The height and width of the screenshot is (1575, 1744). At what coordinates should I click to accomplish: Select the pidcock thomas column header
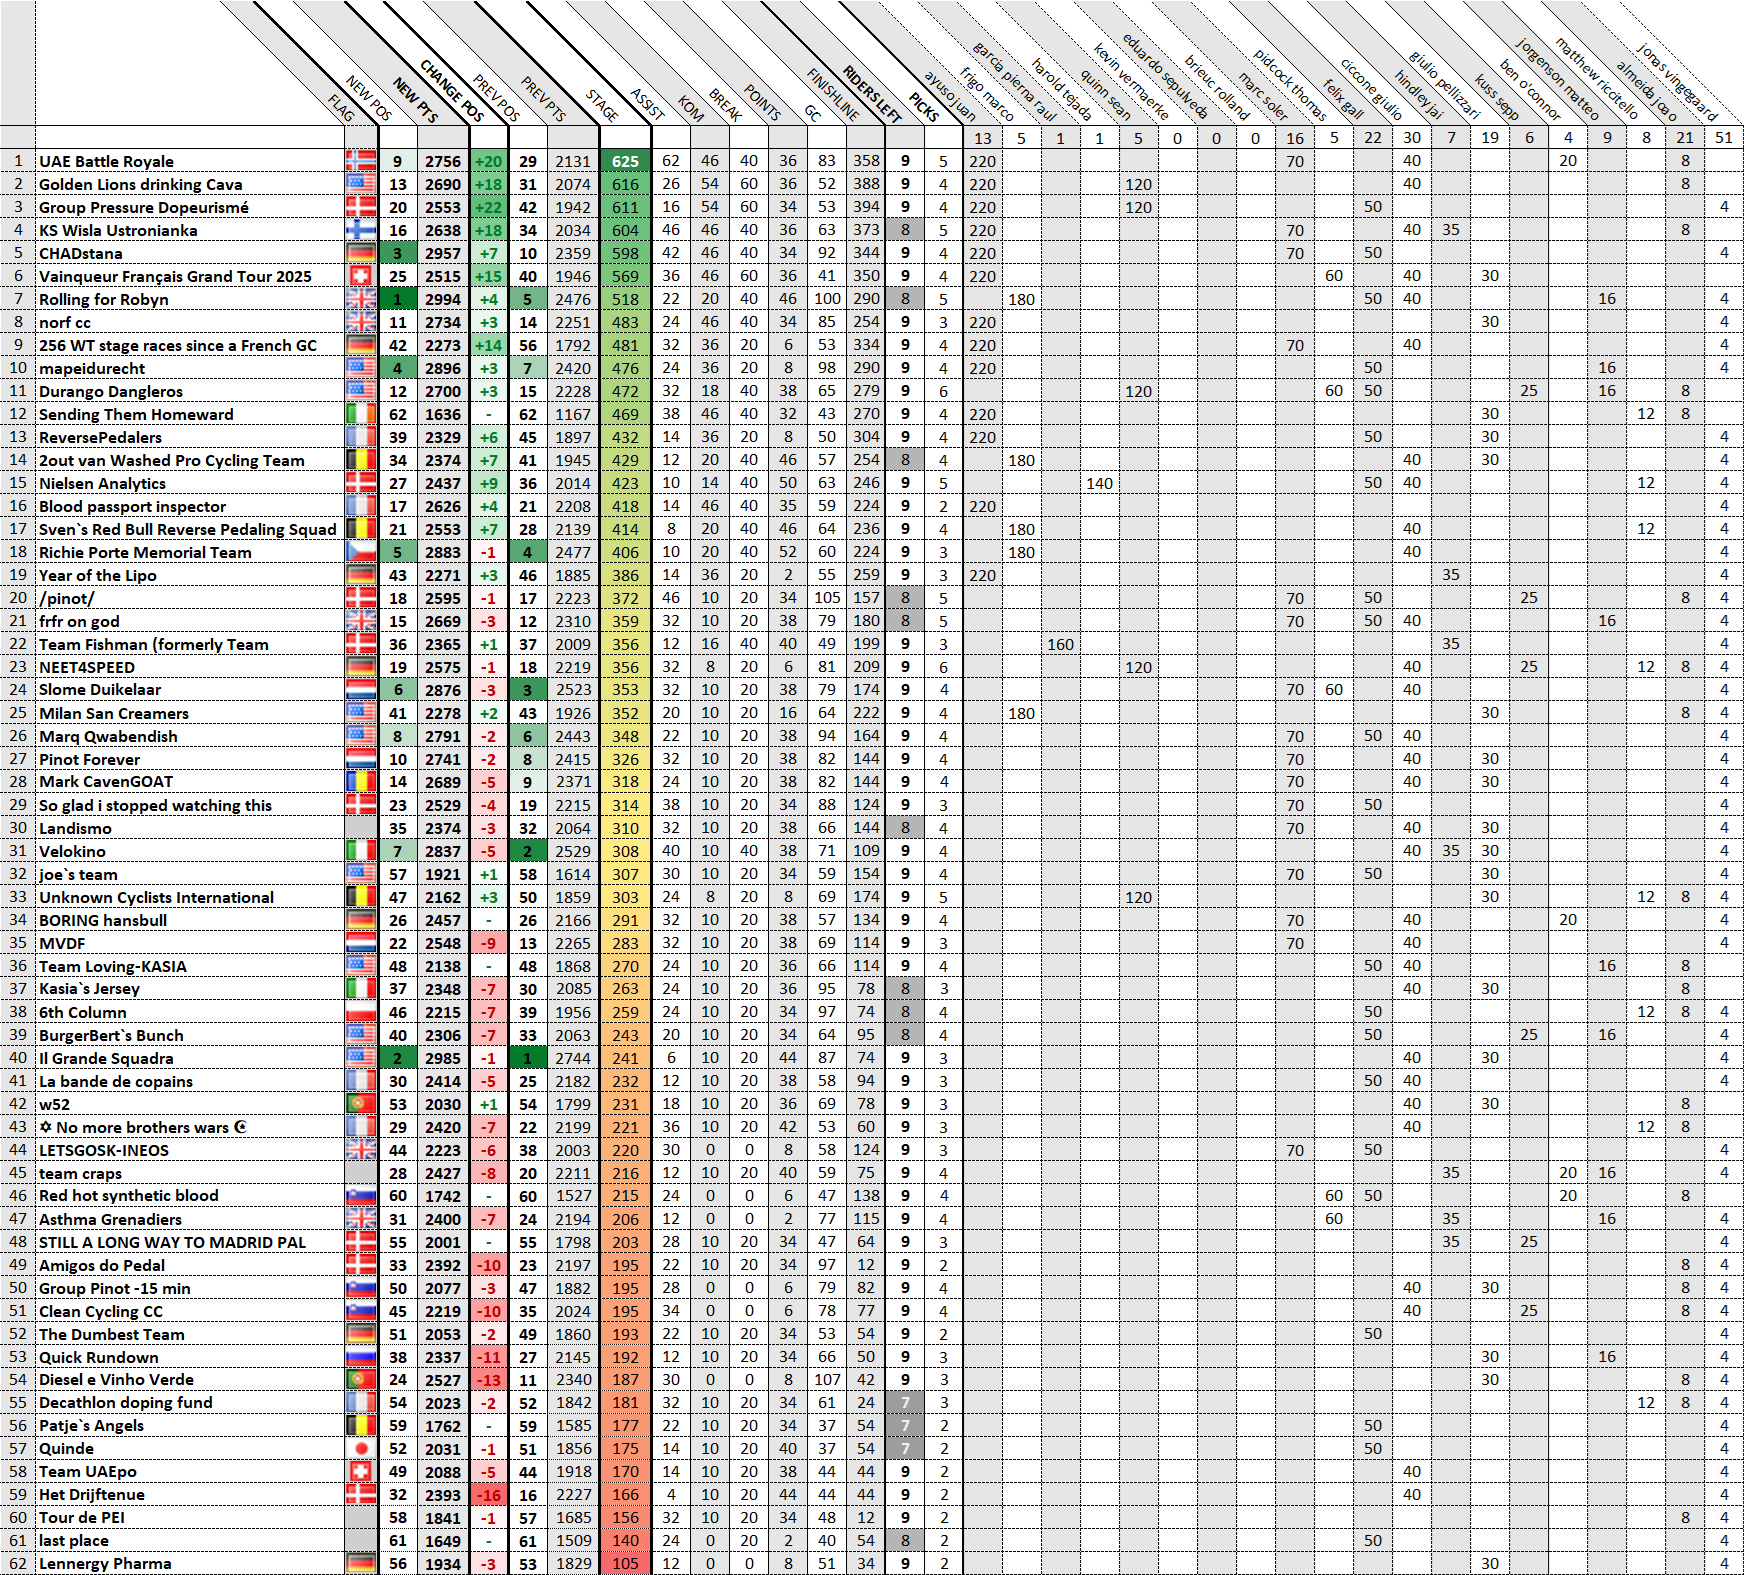coord(1290,86)
